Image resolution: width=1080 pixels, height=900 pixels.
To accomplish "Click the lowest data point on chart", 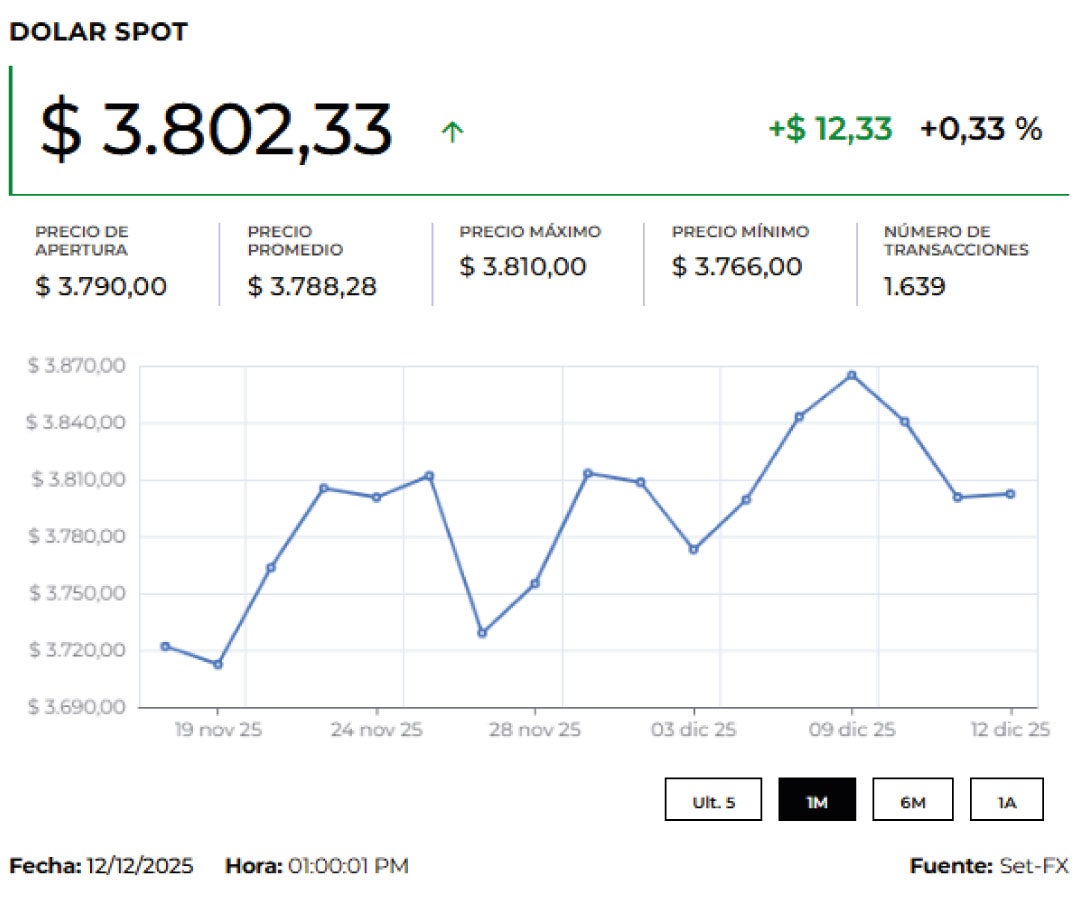I will click(x=218, y=665).
